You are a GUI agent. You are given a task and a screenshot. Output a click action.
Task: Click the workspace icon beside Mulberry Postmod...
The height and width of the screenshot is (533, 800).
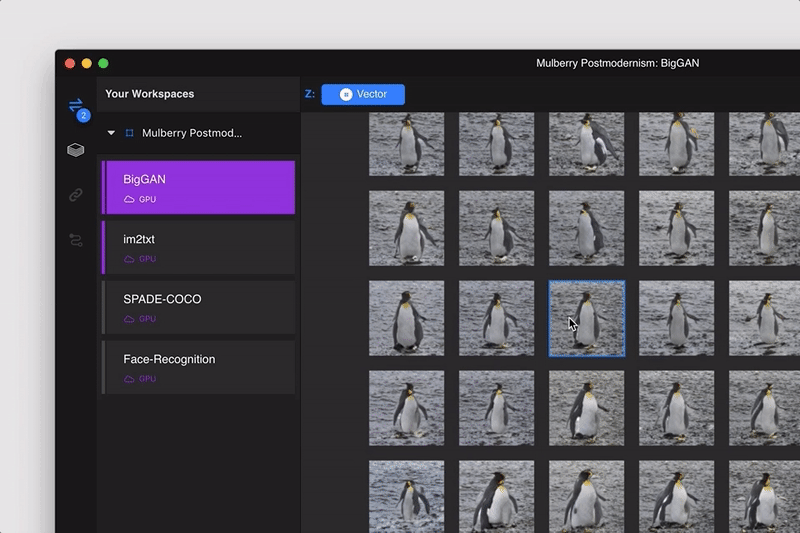tap(129, 133)
